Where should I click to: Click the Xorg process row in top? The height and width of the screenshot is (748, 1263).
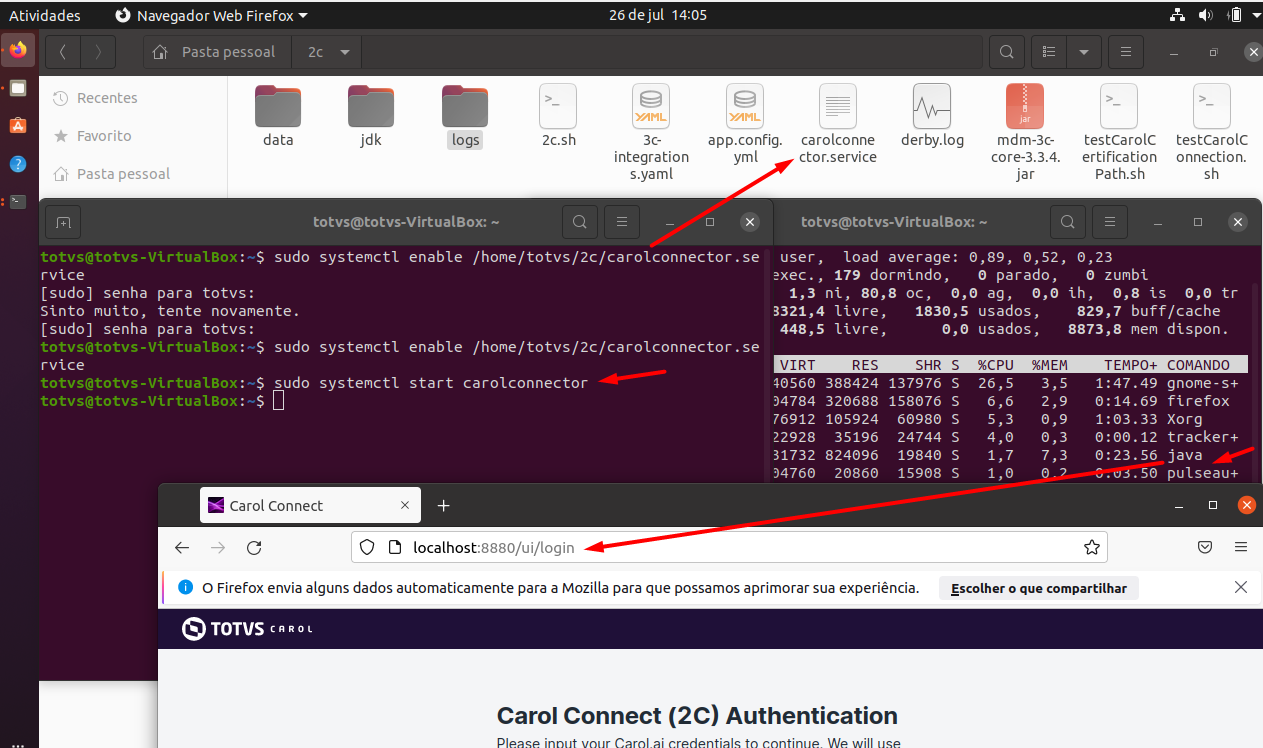(x=1010, y=419)
